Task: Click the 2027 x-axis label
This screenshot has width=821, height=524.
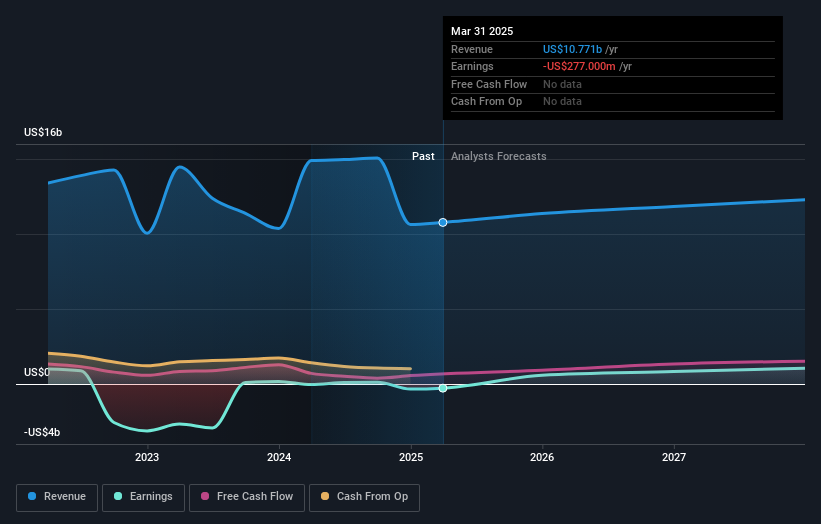Action: pyautogui.click(x=674, y=458)
